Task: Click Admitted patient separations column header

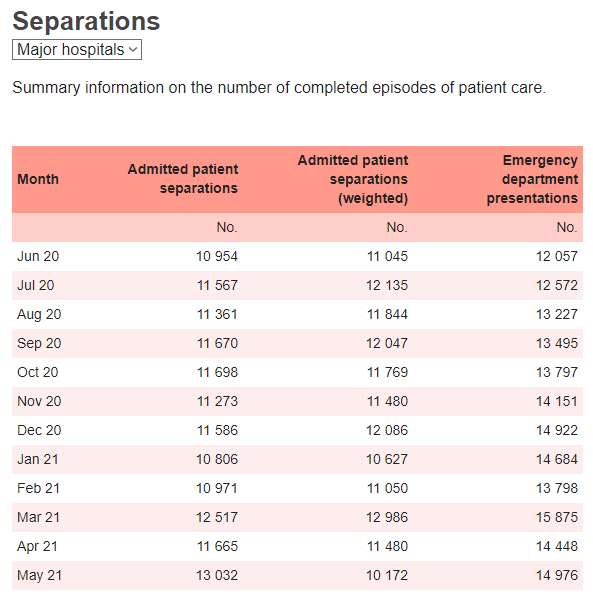Action: point(183,179)
